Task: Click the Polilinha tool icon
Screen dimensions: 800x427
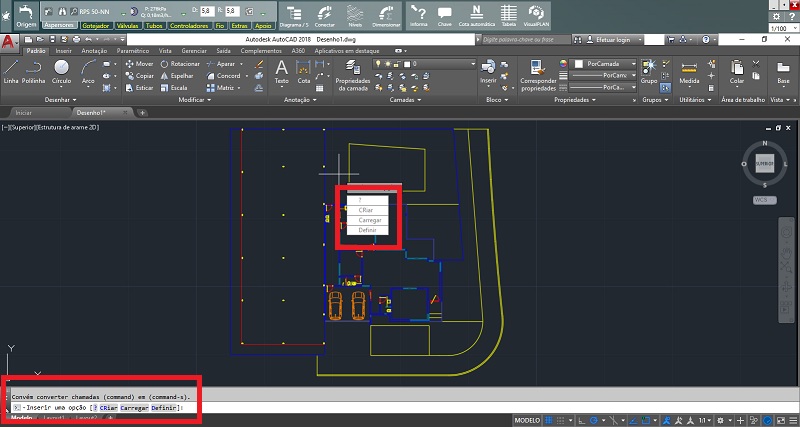Action: pyautogui.click(x=35, y=68)
